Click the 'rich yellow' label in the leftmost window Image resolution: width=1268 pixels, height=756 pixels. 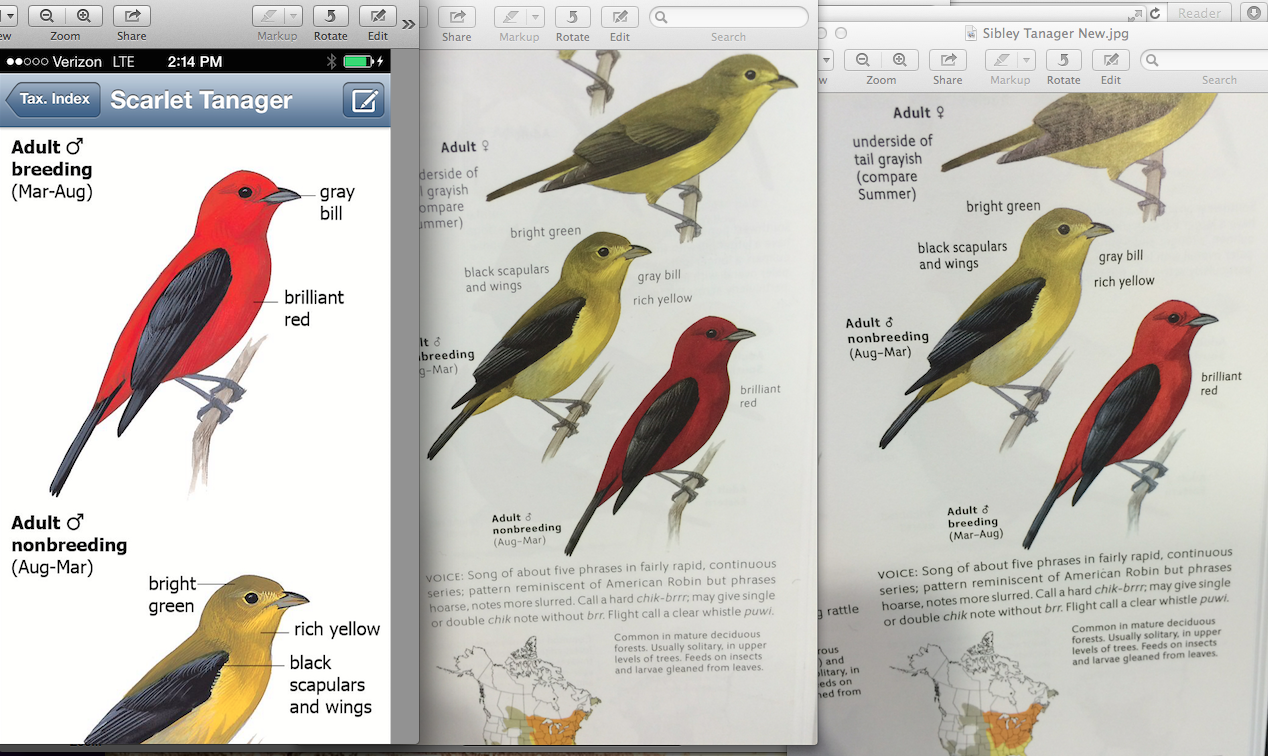coord(337,629)
